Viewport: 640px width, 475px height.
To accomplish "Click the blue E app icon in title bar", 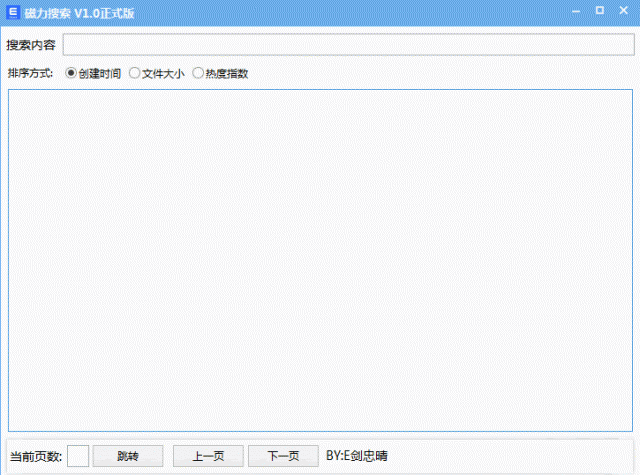I will (x=12, y=11).
